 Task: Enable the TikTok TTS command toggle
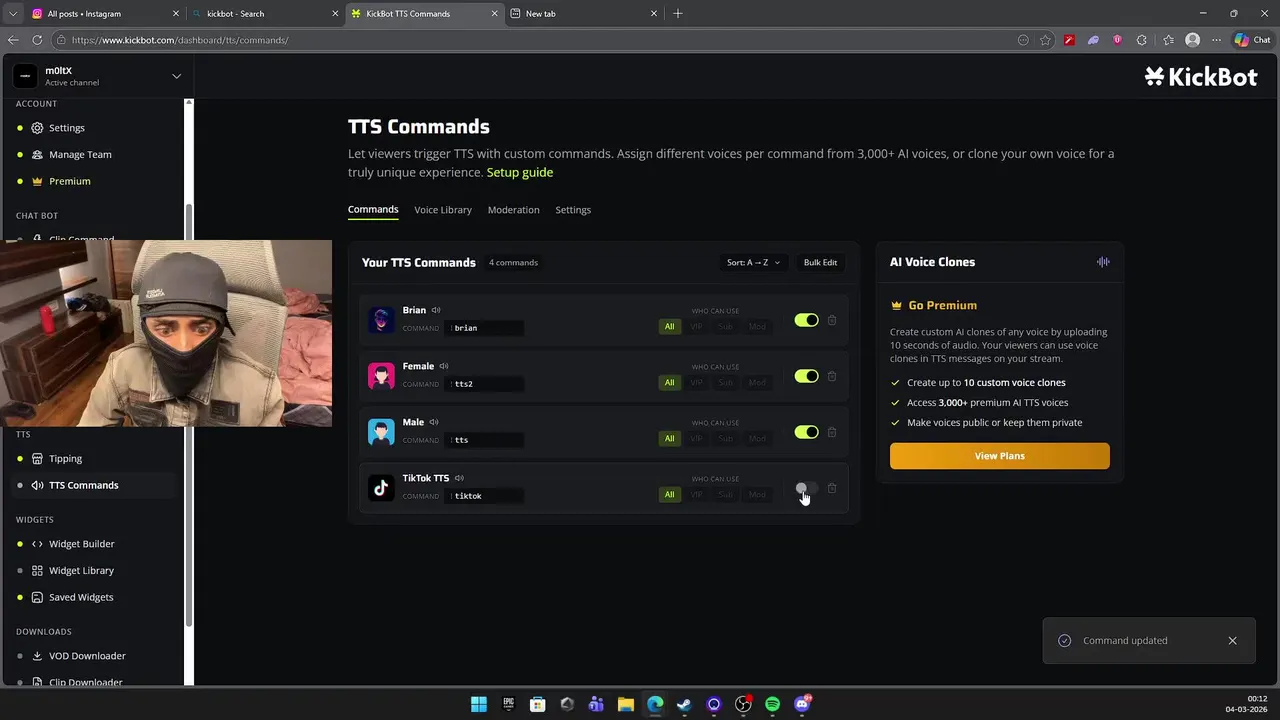pos(806,488)
